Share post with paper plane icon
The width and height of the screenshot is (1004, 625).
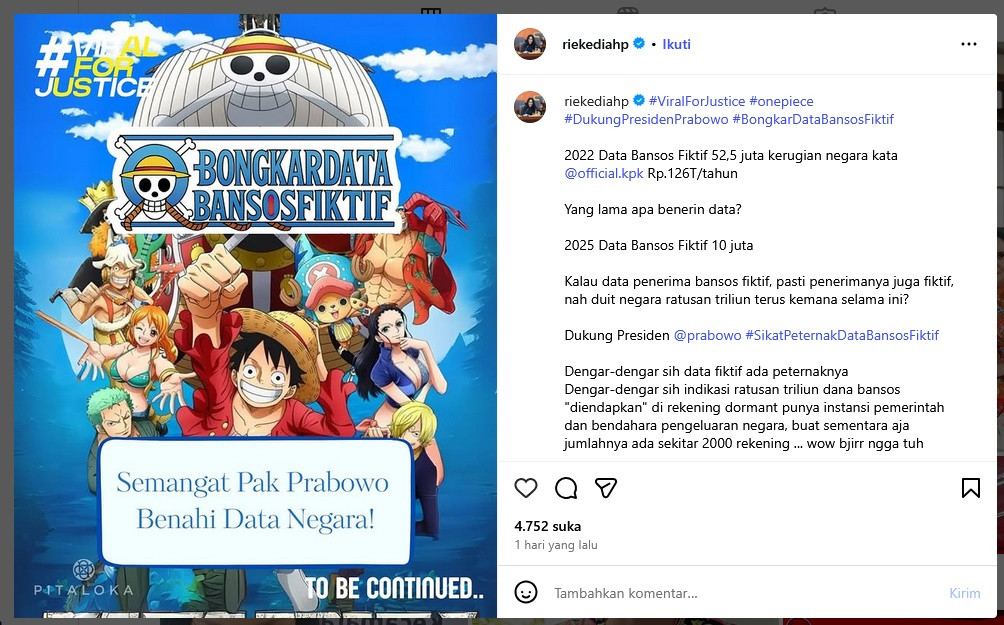pos(606,488)
